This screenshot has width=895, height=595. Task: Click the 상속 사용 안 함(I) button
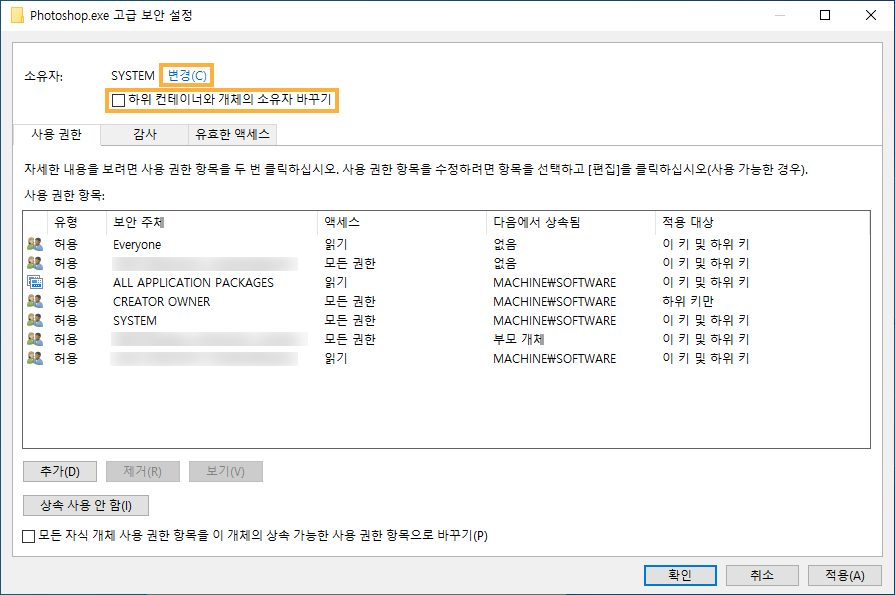coord(85,505)
